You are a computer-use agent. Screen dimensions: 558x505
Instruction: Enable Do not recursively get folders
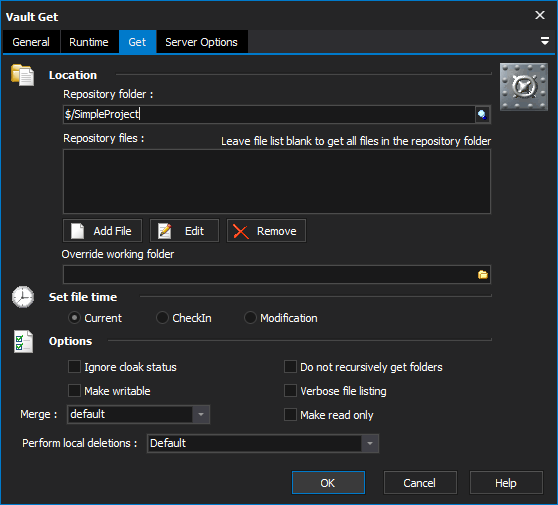point(290,367)
